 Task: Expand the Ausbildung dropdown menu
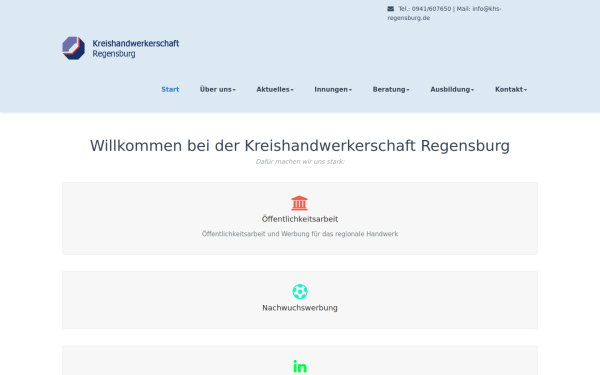coord(452,90)
